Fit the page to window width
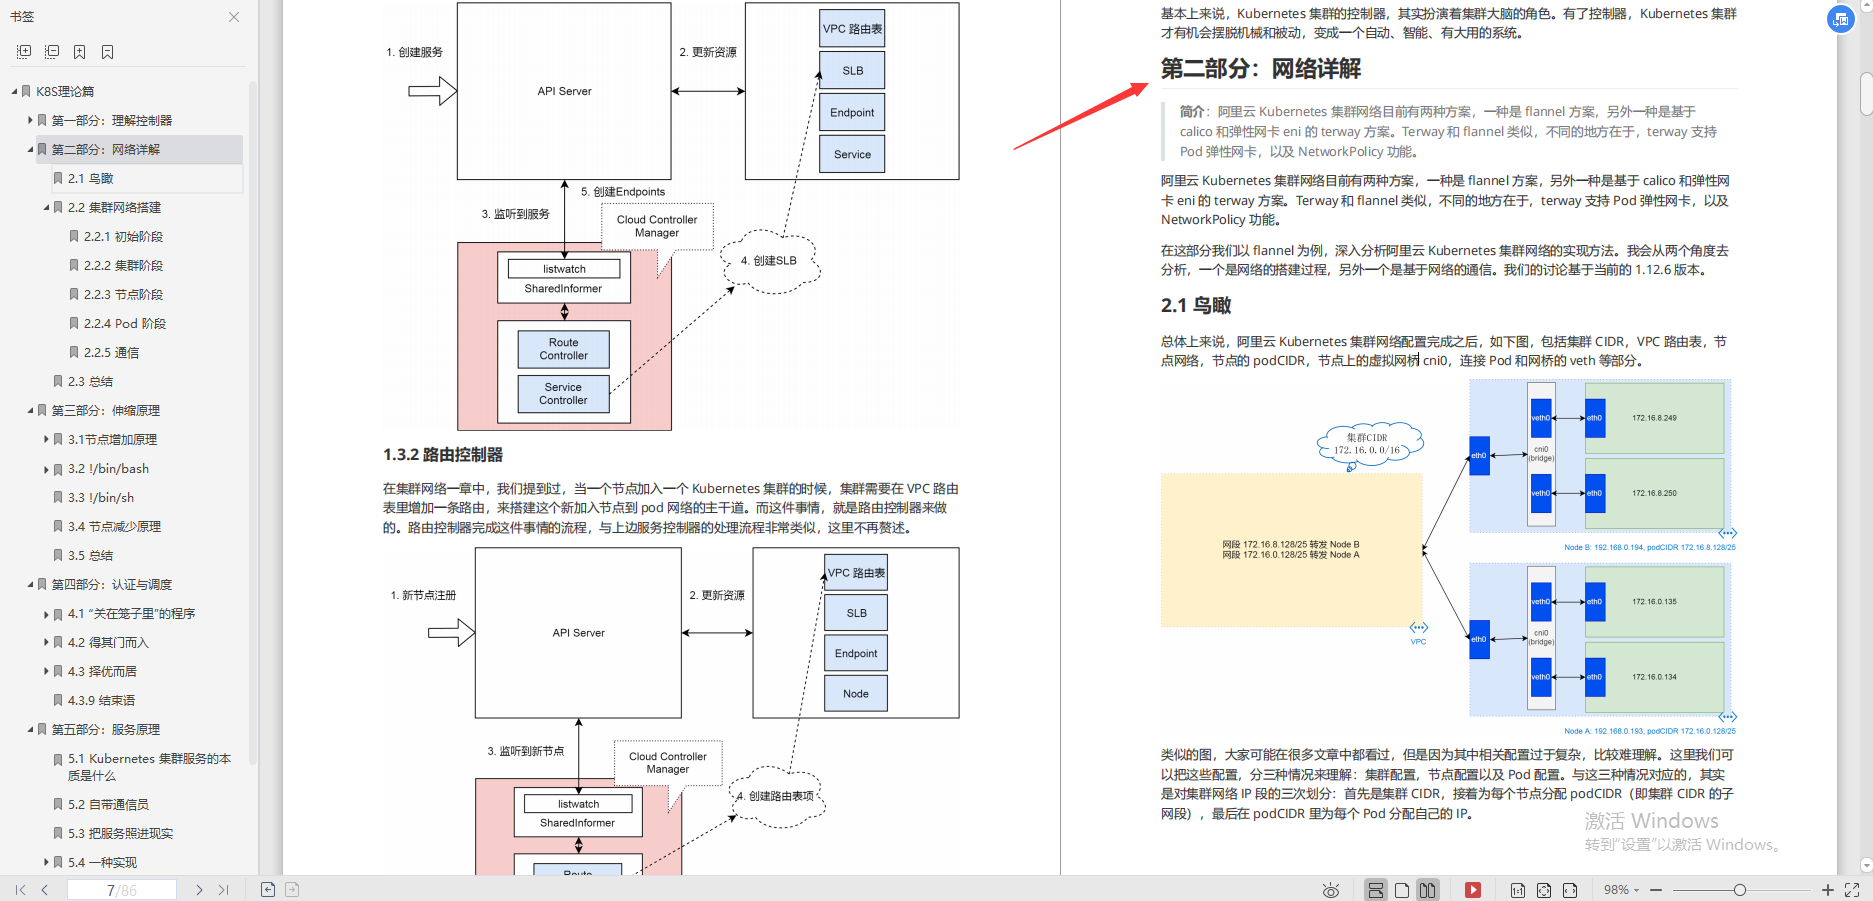This screenshot has width=1873, height=901. 1570,890
